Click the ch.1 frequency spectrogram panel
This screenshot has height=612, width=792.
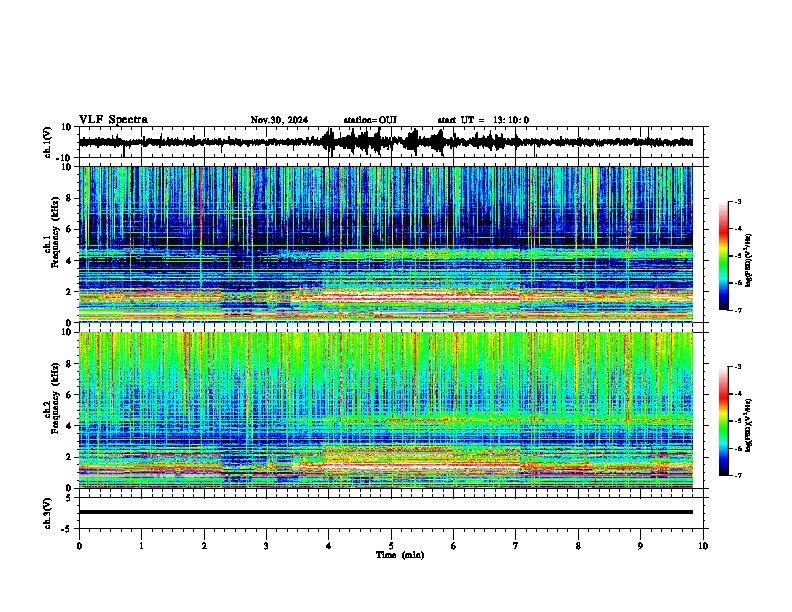pyautogui.click(x=386, y=244)
